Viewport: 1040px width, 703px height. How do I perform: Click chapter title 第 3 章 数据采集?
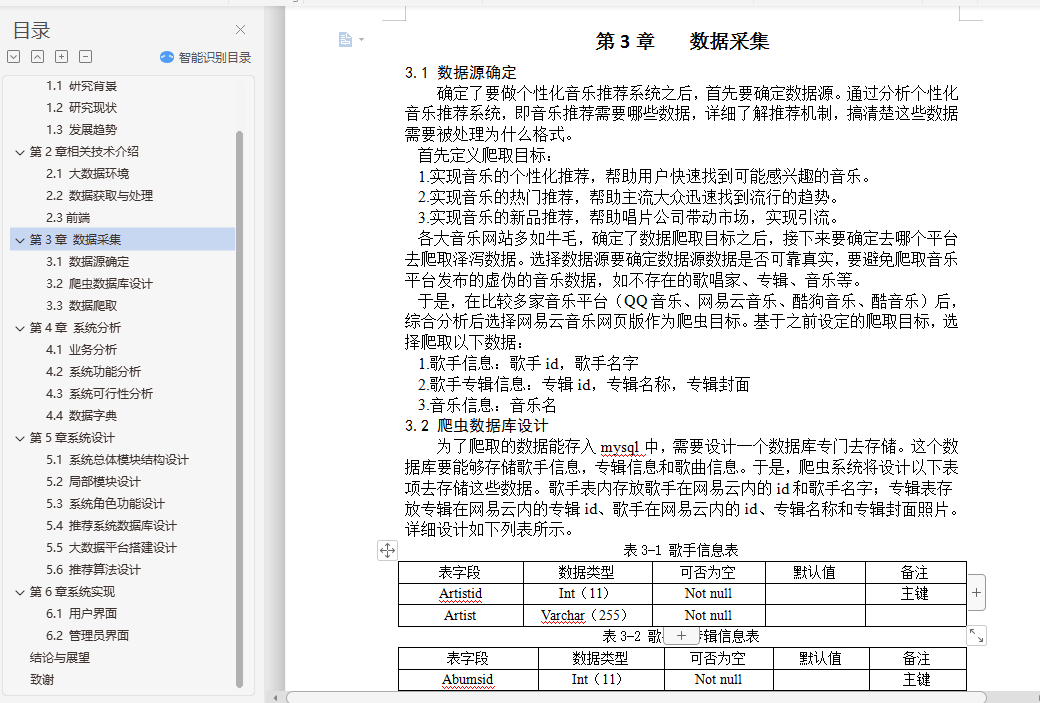point(682,41)
